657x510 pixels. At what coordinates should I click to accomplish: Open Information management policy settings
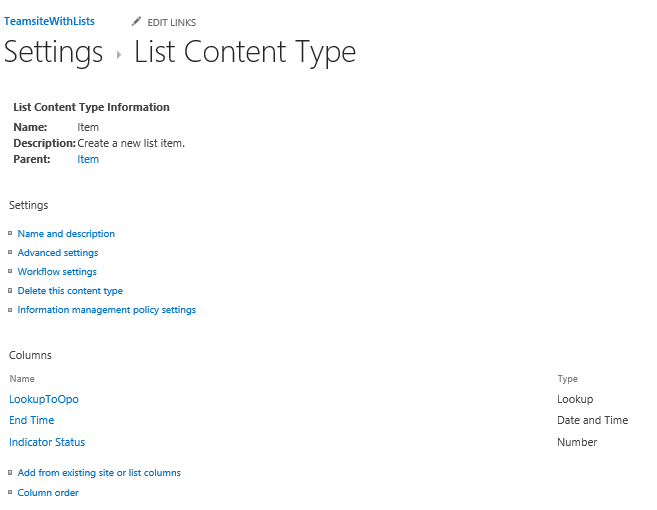coord(106,310)
